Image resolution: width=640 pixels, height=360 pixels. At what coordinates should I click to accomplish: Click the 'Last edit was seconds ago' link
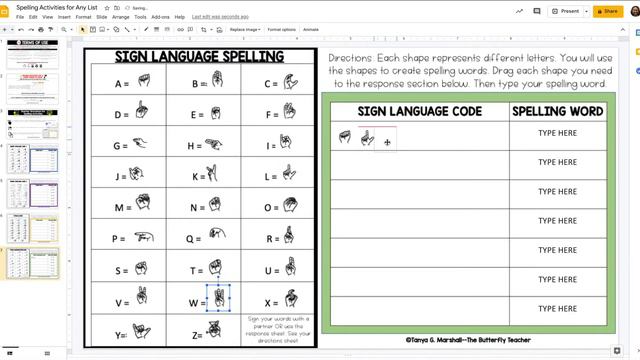[220, 17]
